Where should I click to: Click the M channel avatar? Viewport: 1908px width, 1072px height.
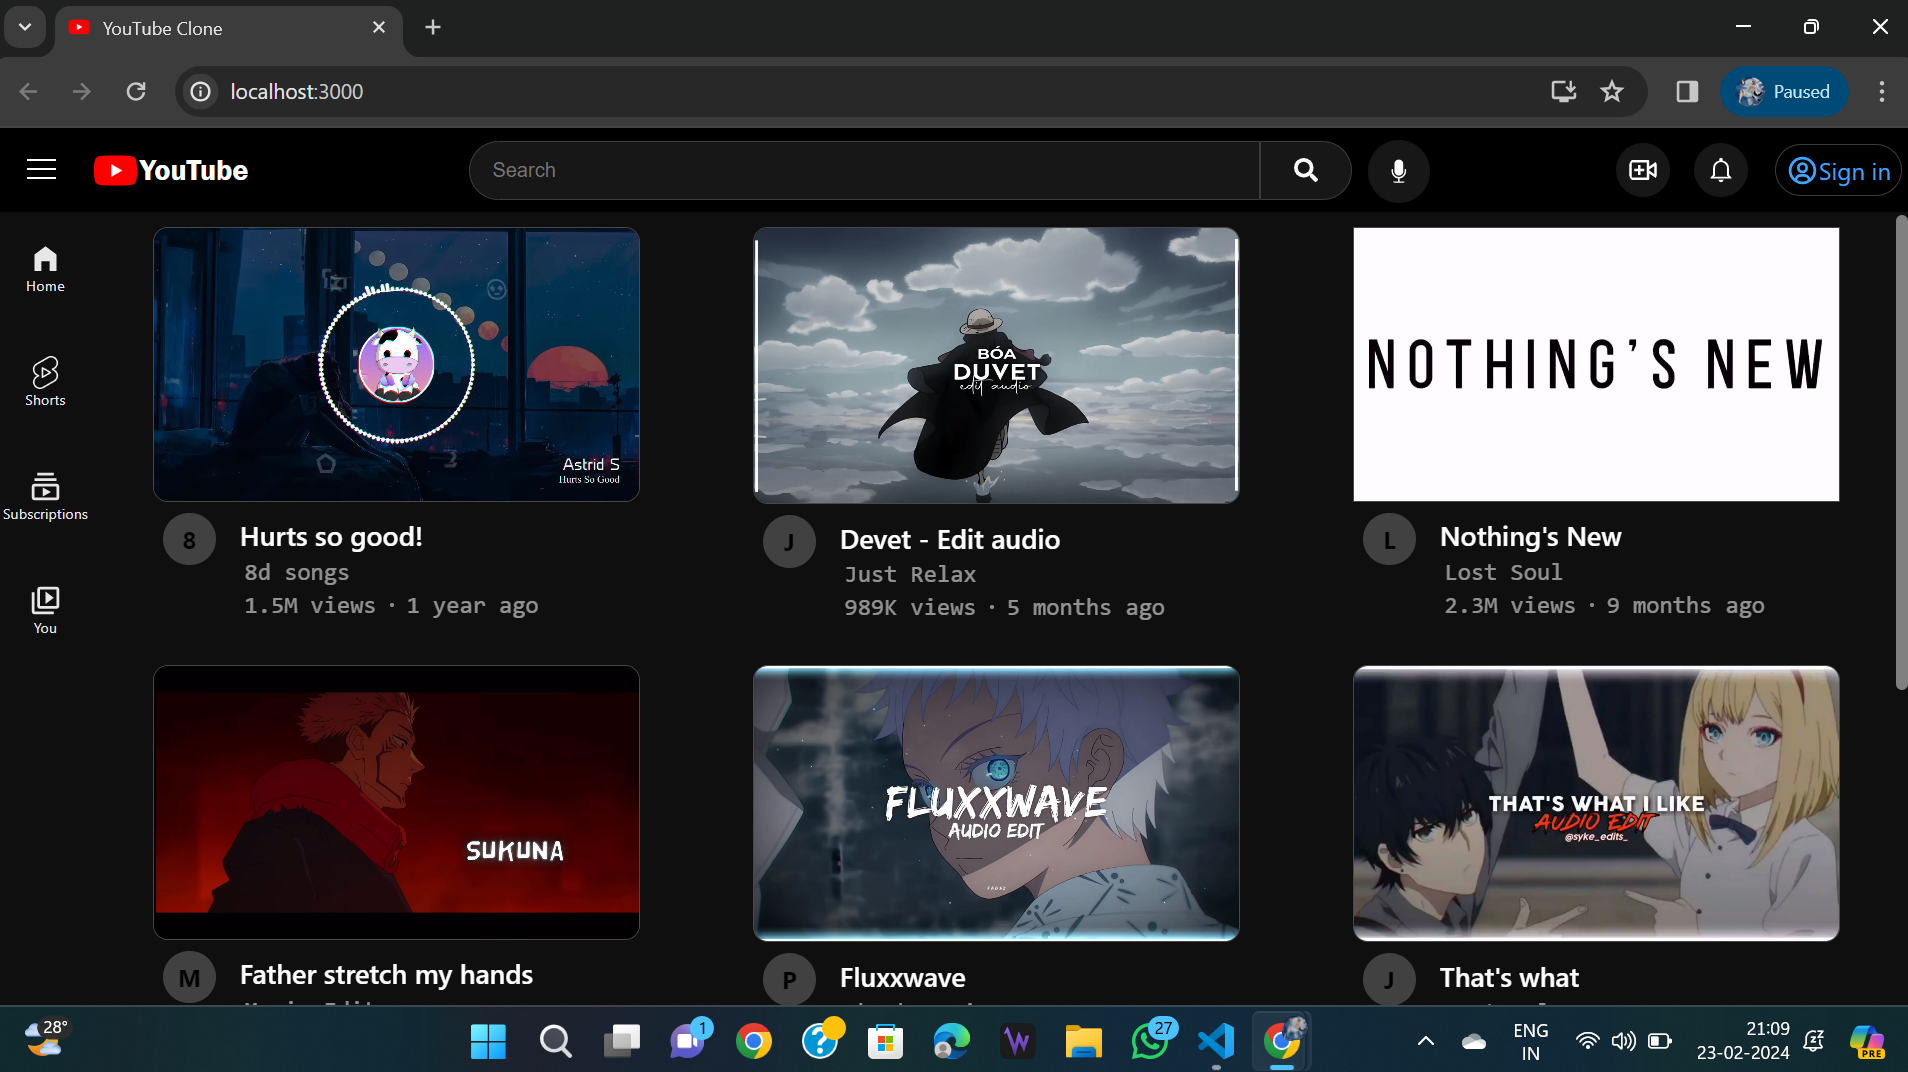coord(189,978)
